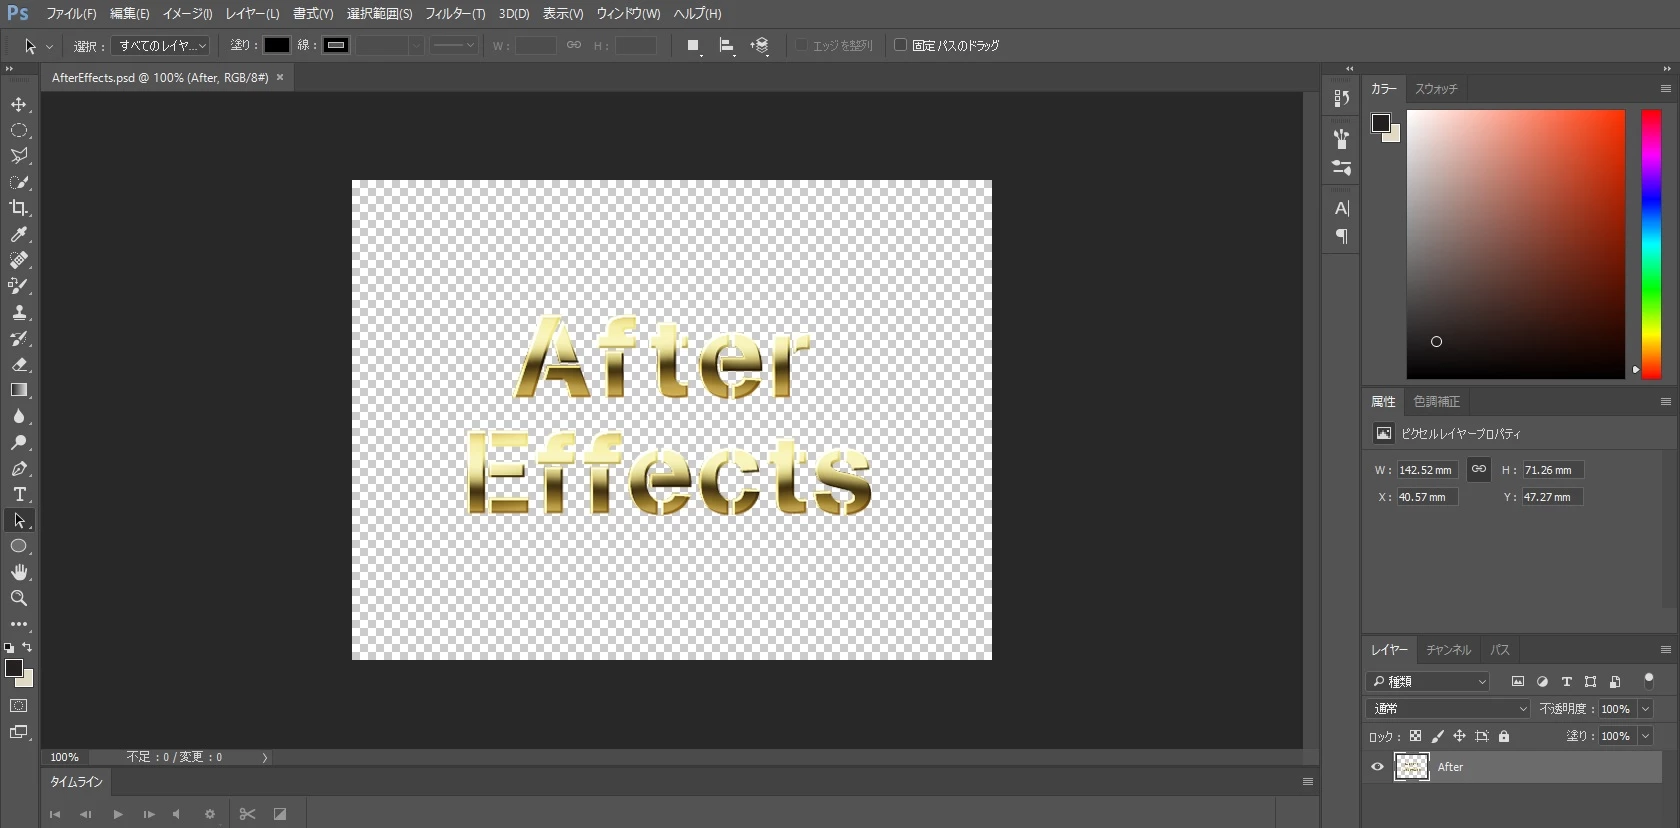Open path alignment options in options bar
1680x828 pixels.
pos(727,46)
